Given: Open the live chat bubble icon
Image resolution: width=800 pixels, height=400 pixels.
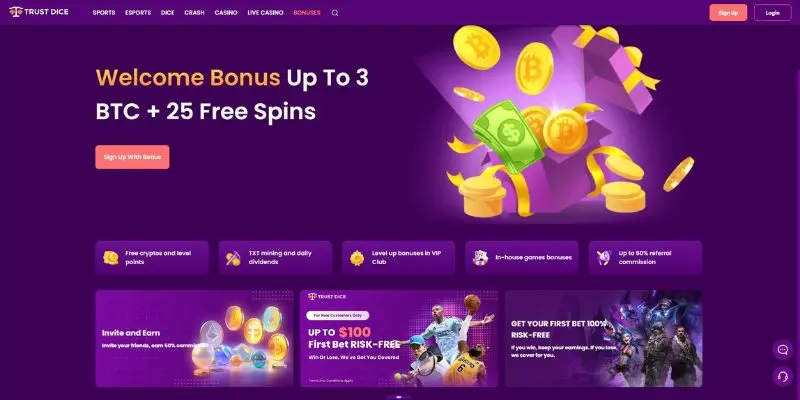Looking at the screenshot, I should [x=783, y=350].
